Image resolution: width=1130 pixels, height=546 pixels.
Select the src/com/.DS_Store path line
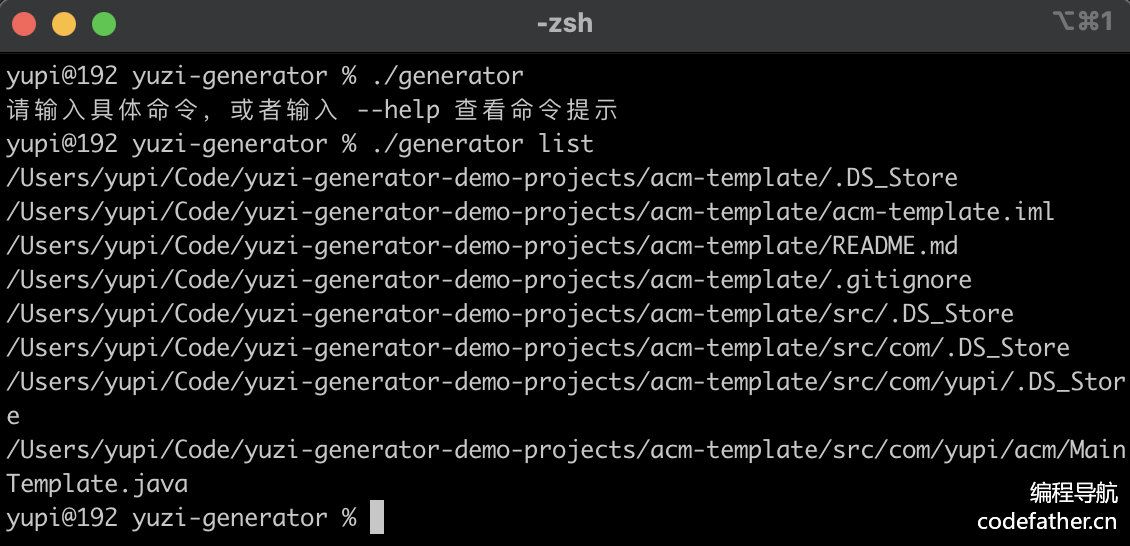(537, 348)
